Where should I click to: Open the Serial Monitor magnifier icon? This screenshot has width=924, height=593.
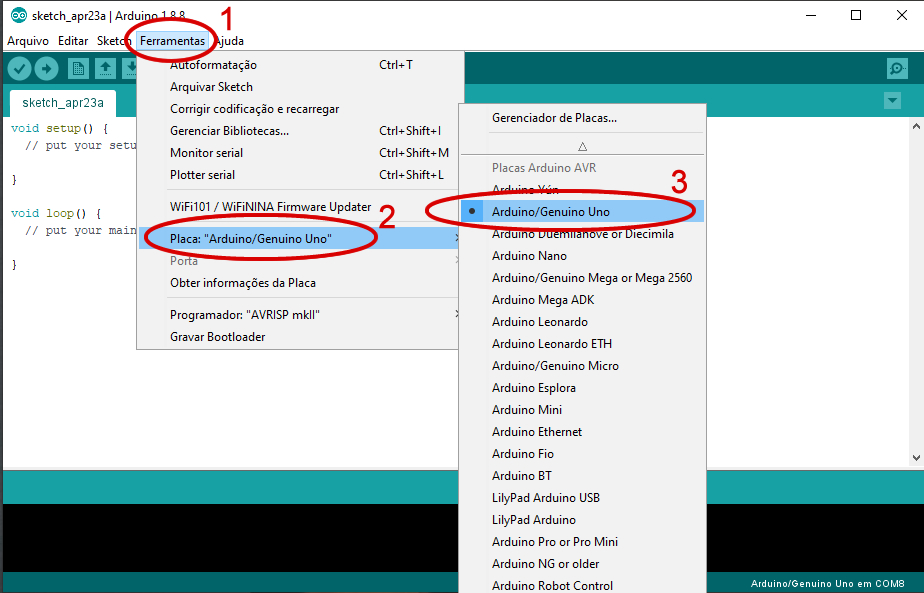(897, 69)
